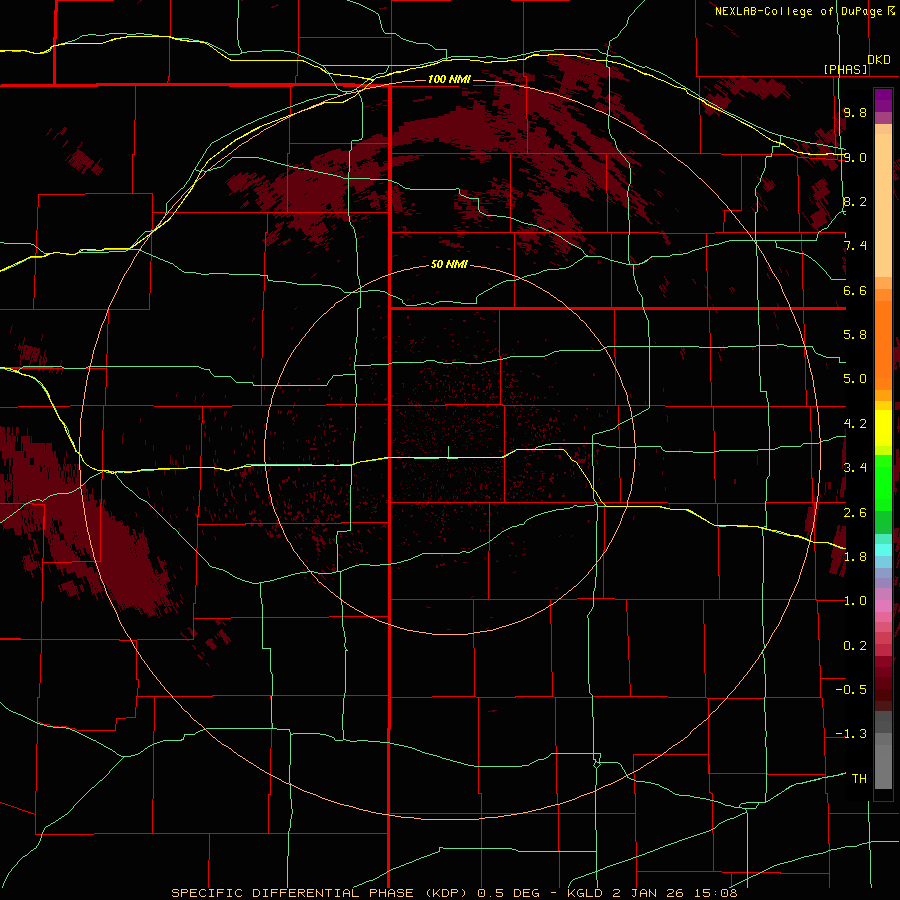
Task: Click the 2.6 scale value
Action: pos(855,513)
